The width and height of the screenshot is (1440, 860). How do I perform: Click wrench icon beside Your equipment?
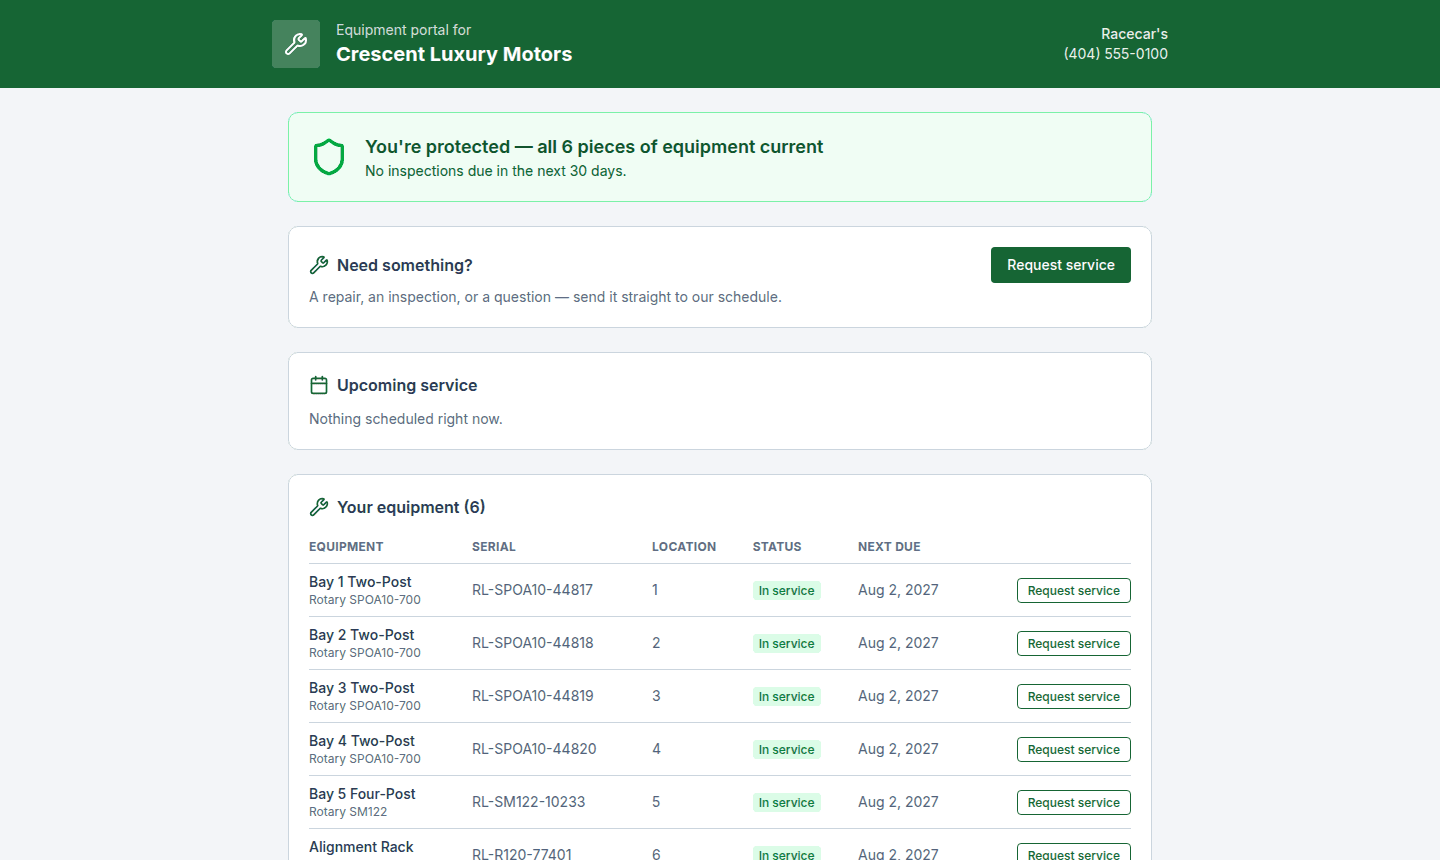[319, 507]
